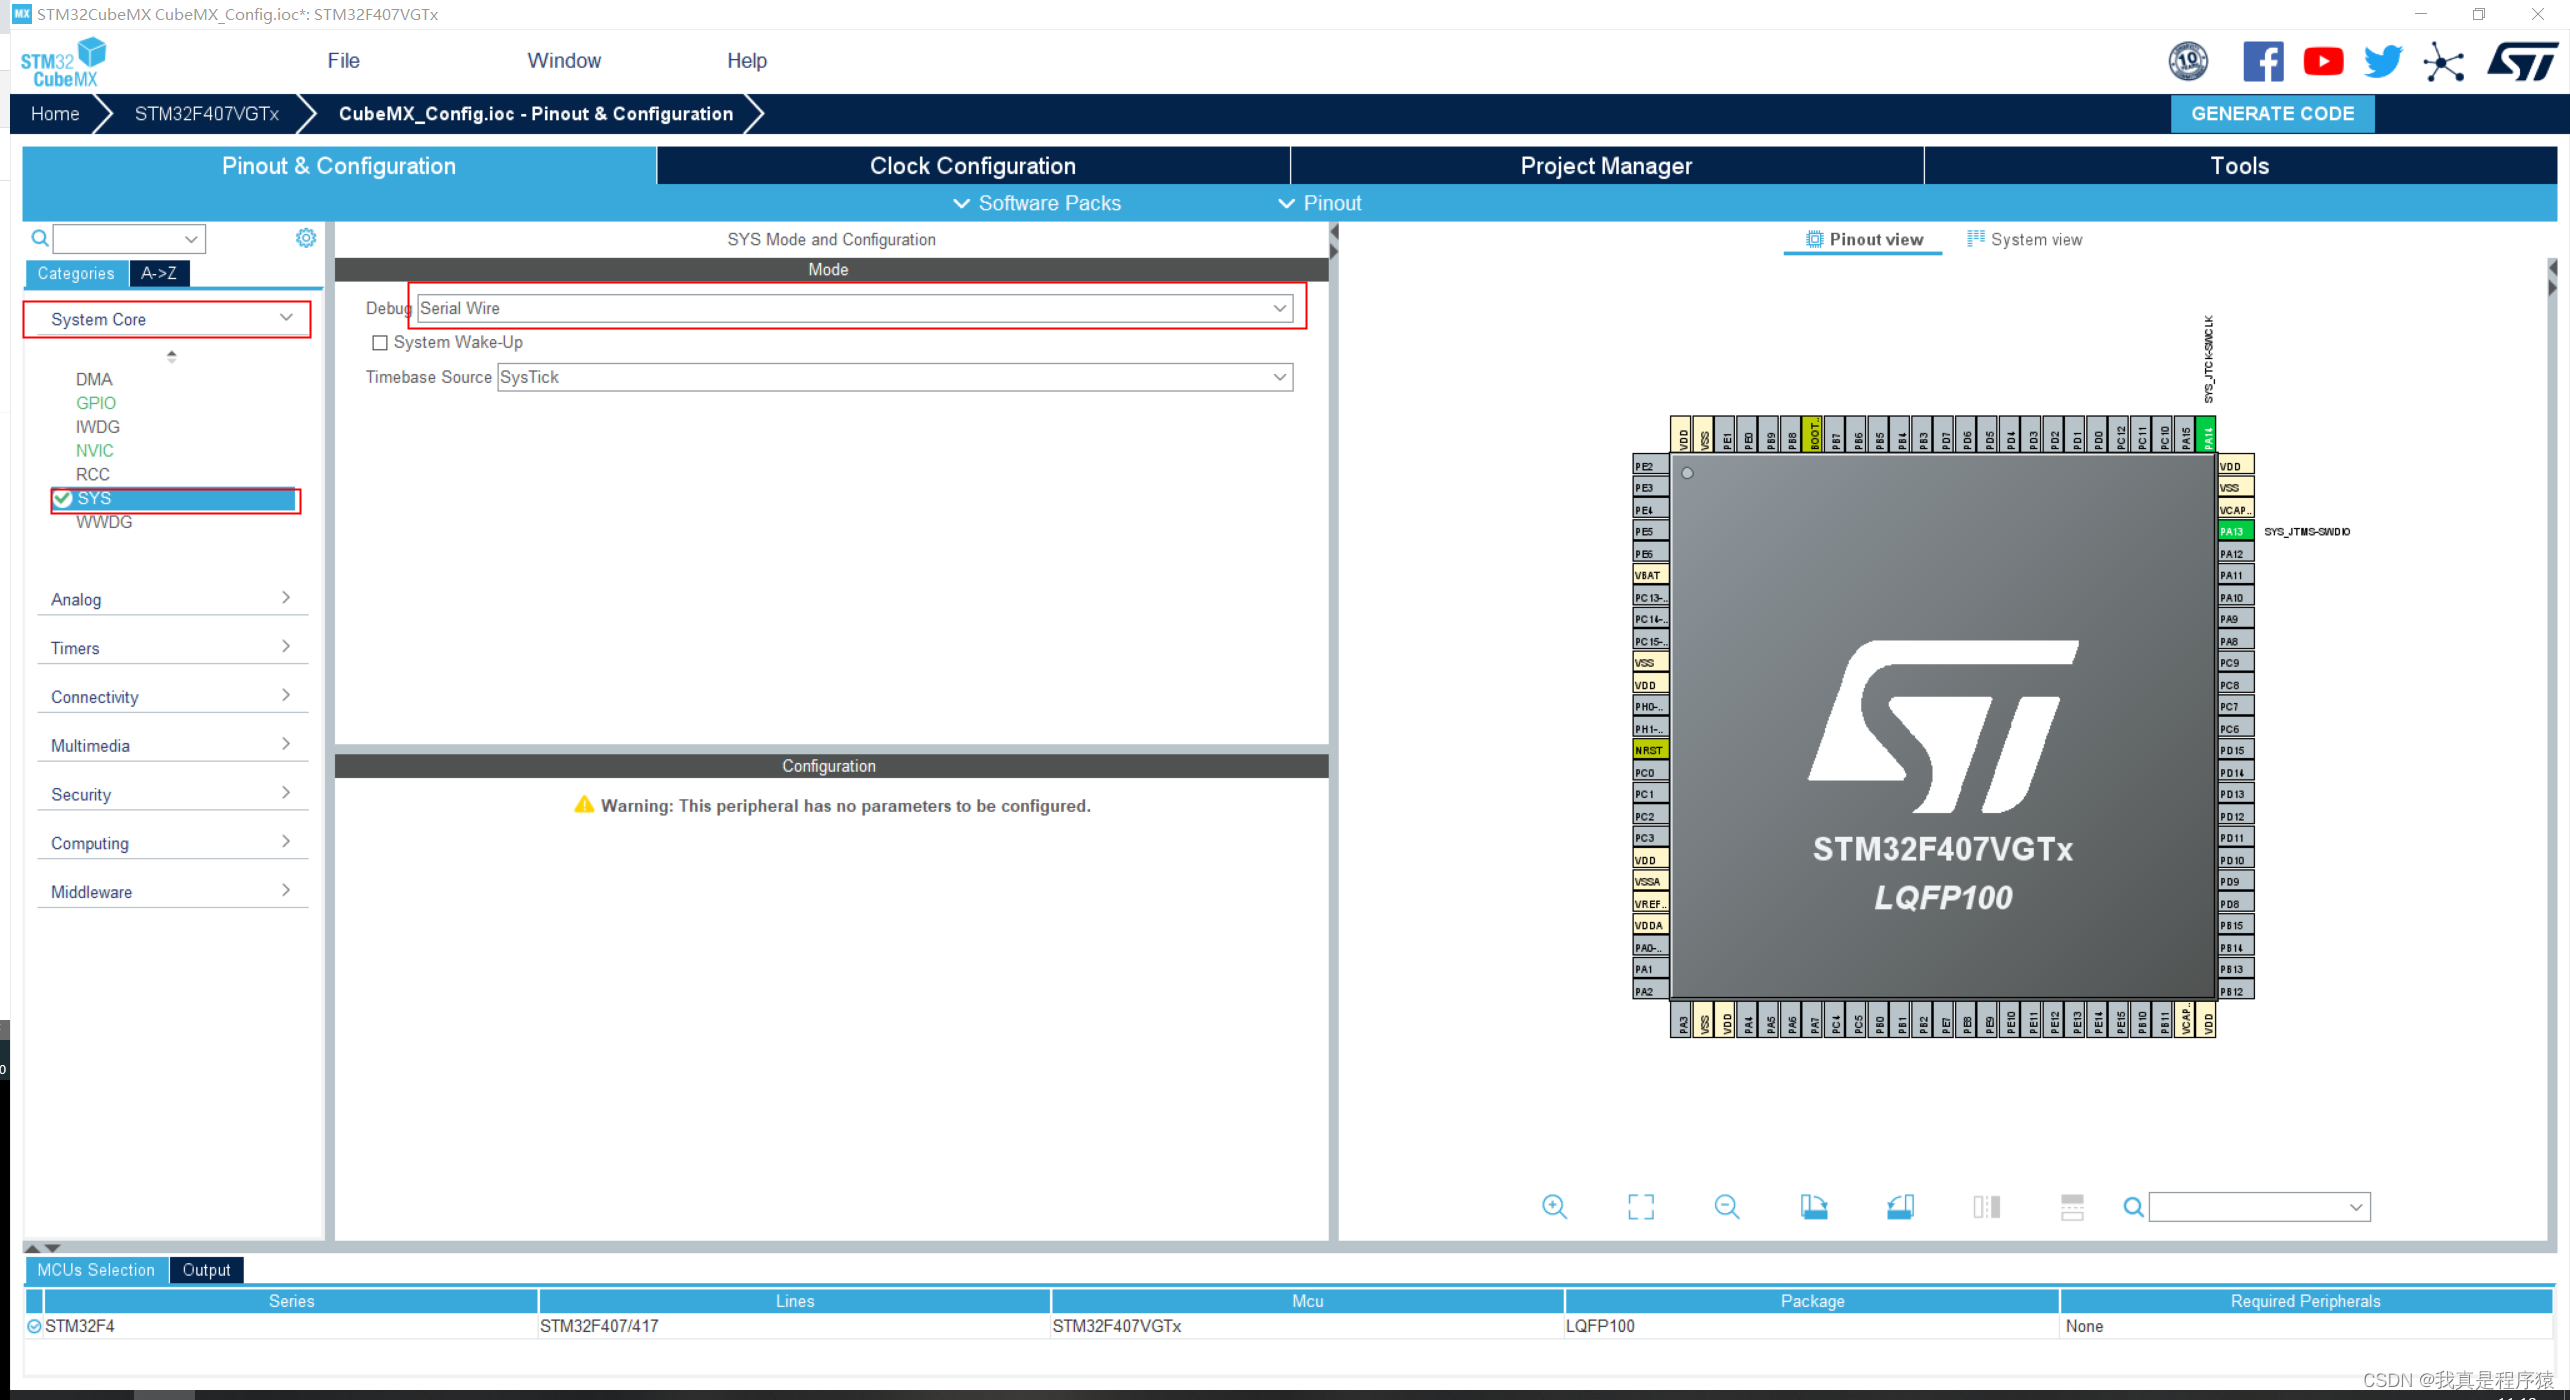
Task: Click the peripheral search magnifier icon
Action: tap(40, 238)
